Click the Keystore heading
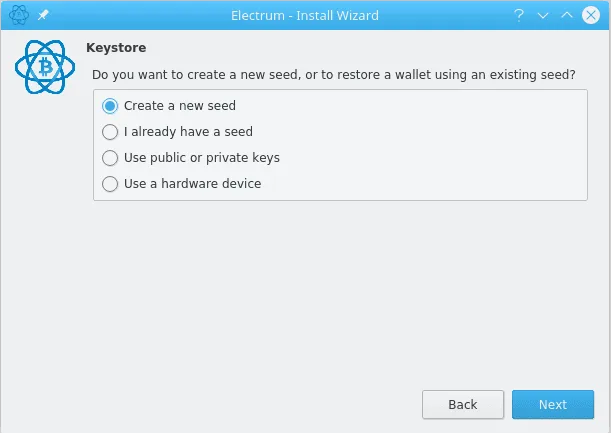Screen dimensions: 611x433 point(116,48)
